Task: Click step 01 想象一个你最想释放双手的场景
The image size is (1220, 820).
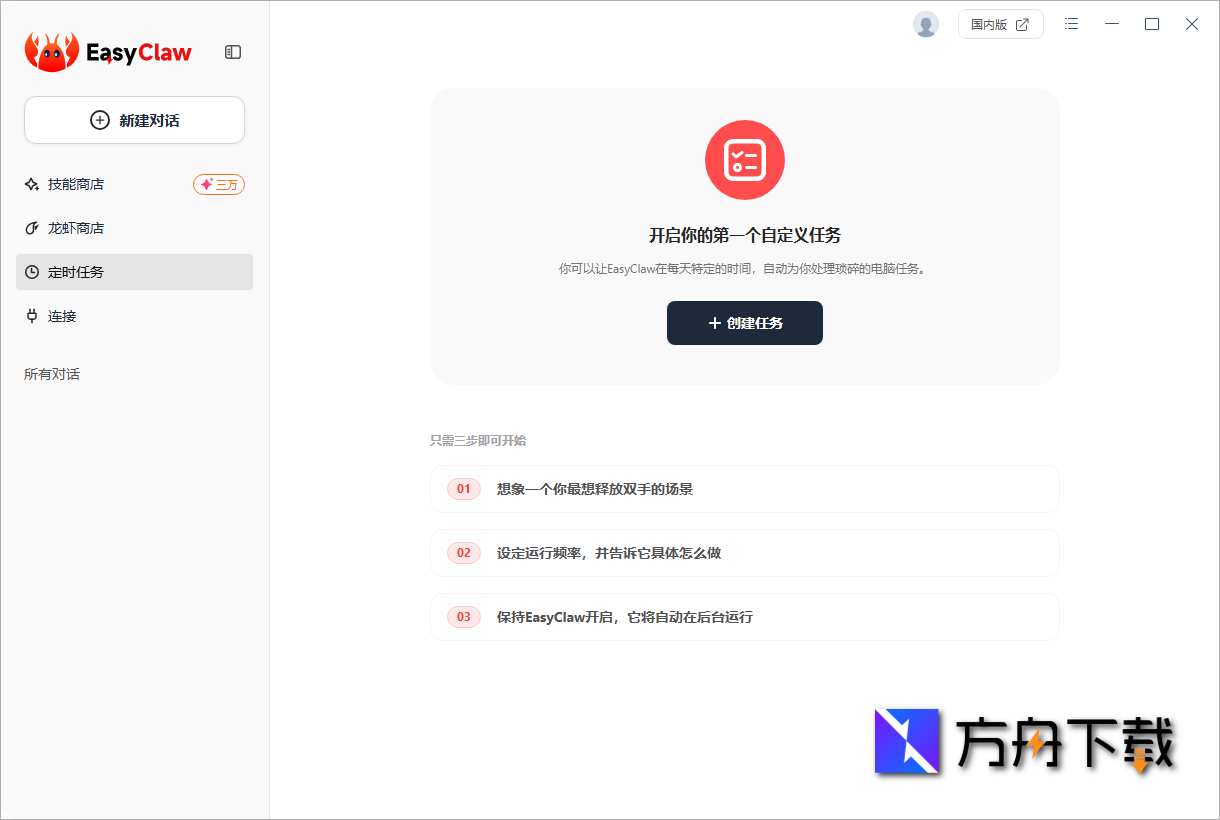Action: click(745, 489)
